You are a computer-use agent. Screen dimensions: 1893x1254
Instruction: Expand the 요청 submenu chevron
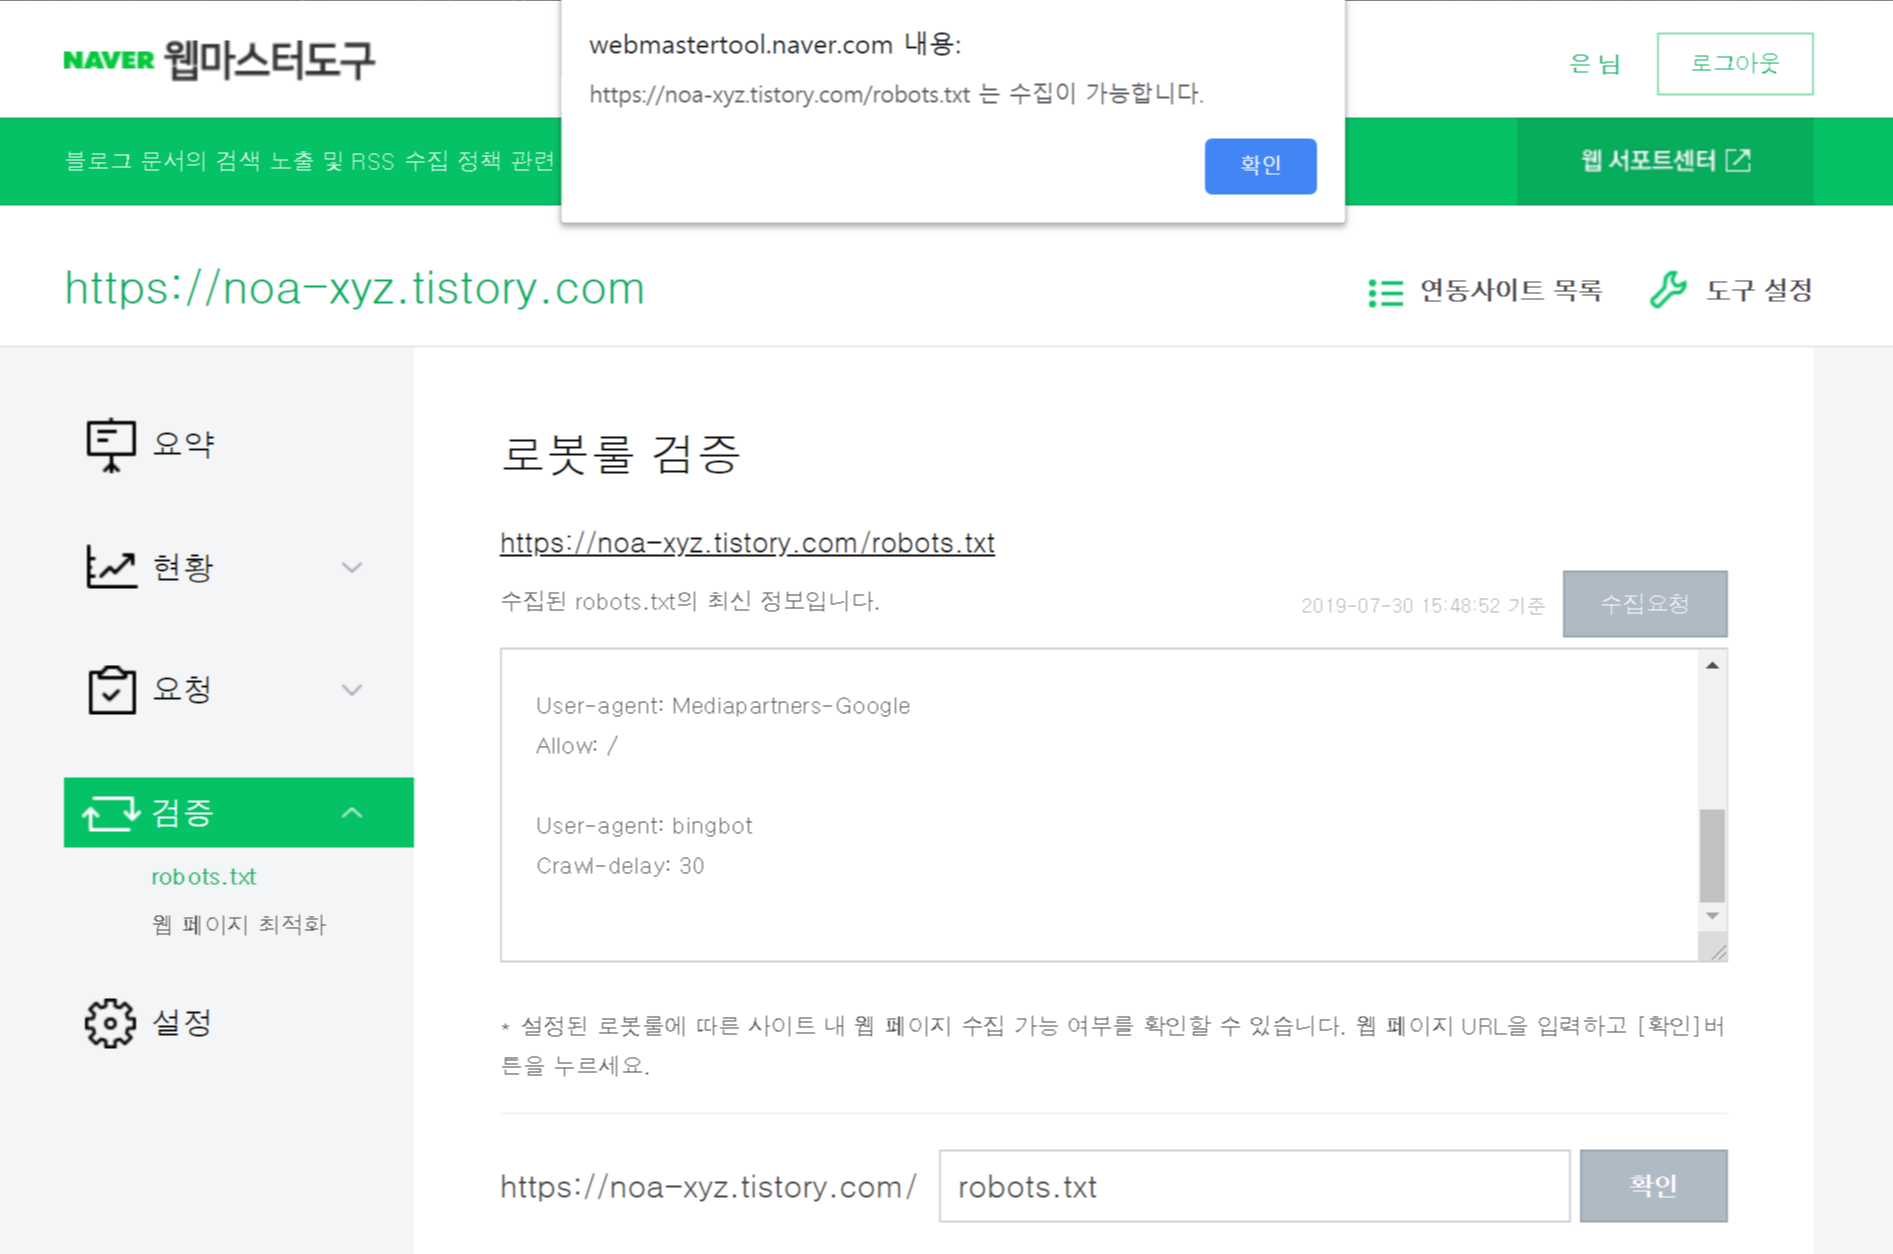[x=352, y=690]
